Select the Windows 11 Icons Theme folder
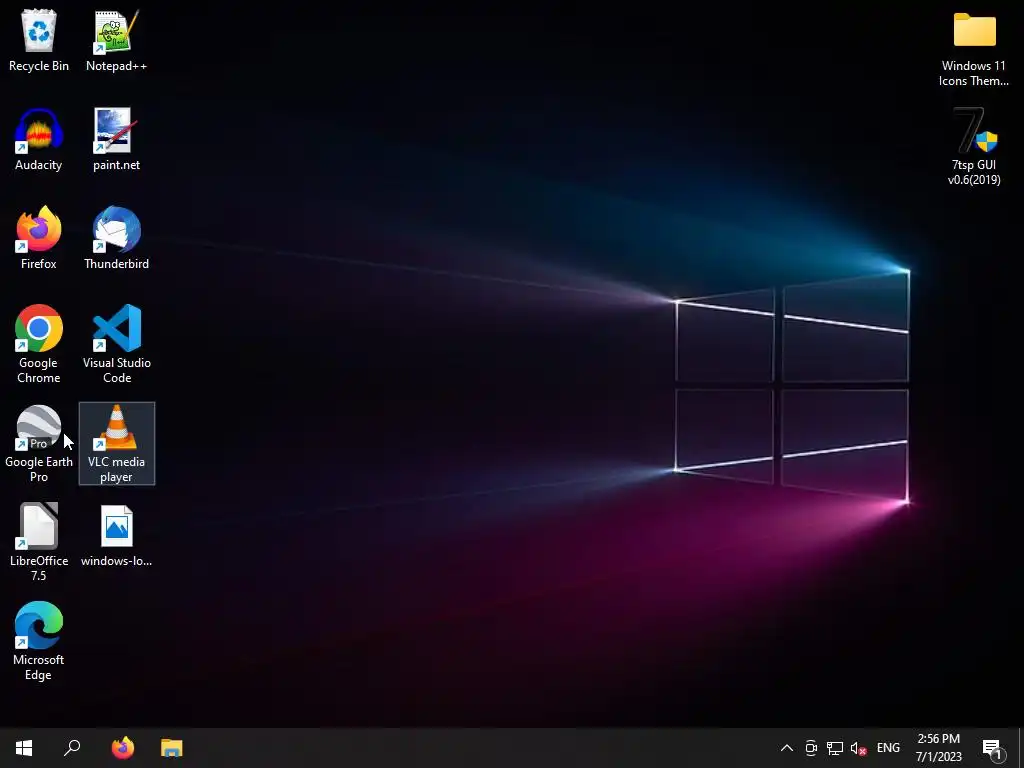Viewport: 1024px width, 768px height. [x=974, y=49]
